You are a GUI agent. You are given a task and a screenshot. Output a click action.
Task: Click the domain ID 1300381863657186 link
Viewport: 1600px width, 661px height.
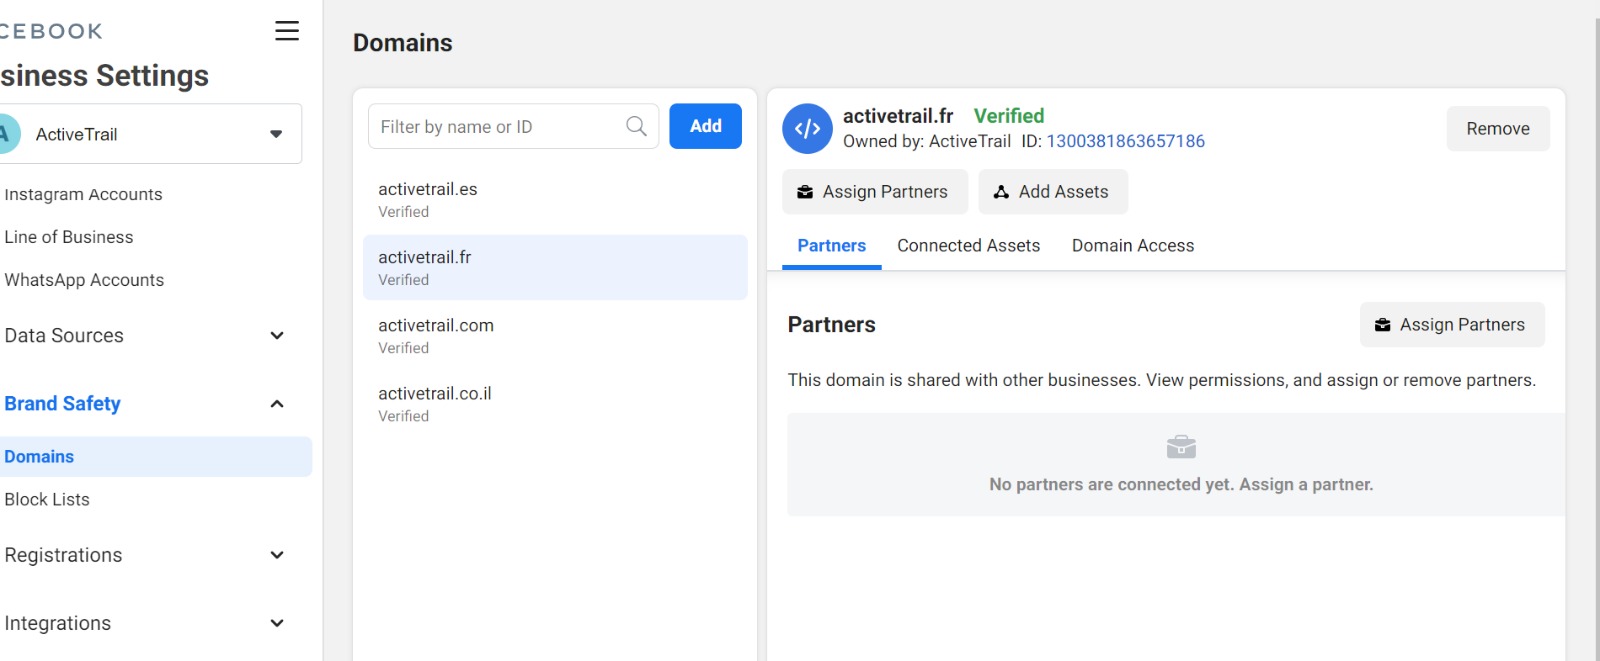pos(1126,141)
